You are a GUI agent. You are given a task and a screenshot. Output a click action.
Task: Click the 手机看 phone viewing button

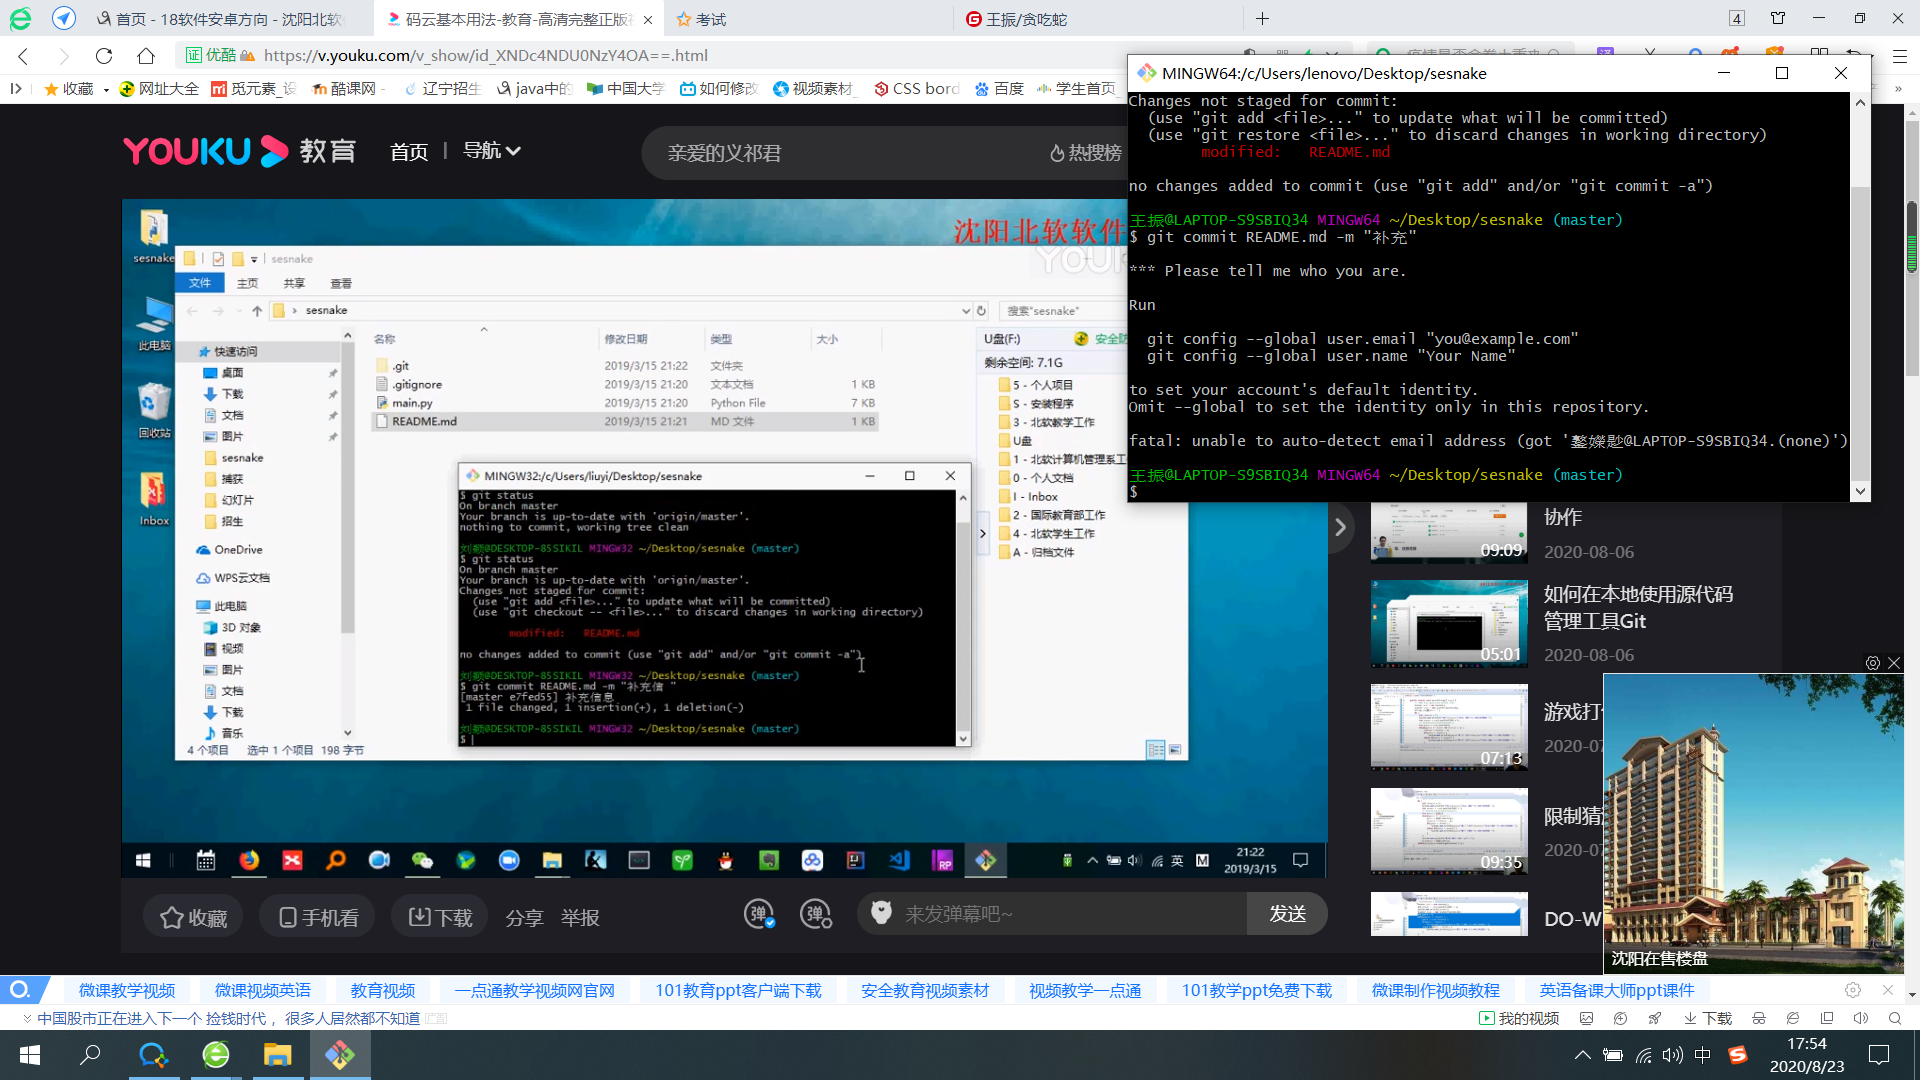point(318,917)
